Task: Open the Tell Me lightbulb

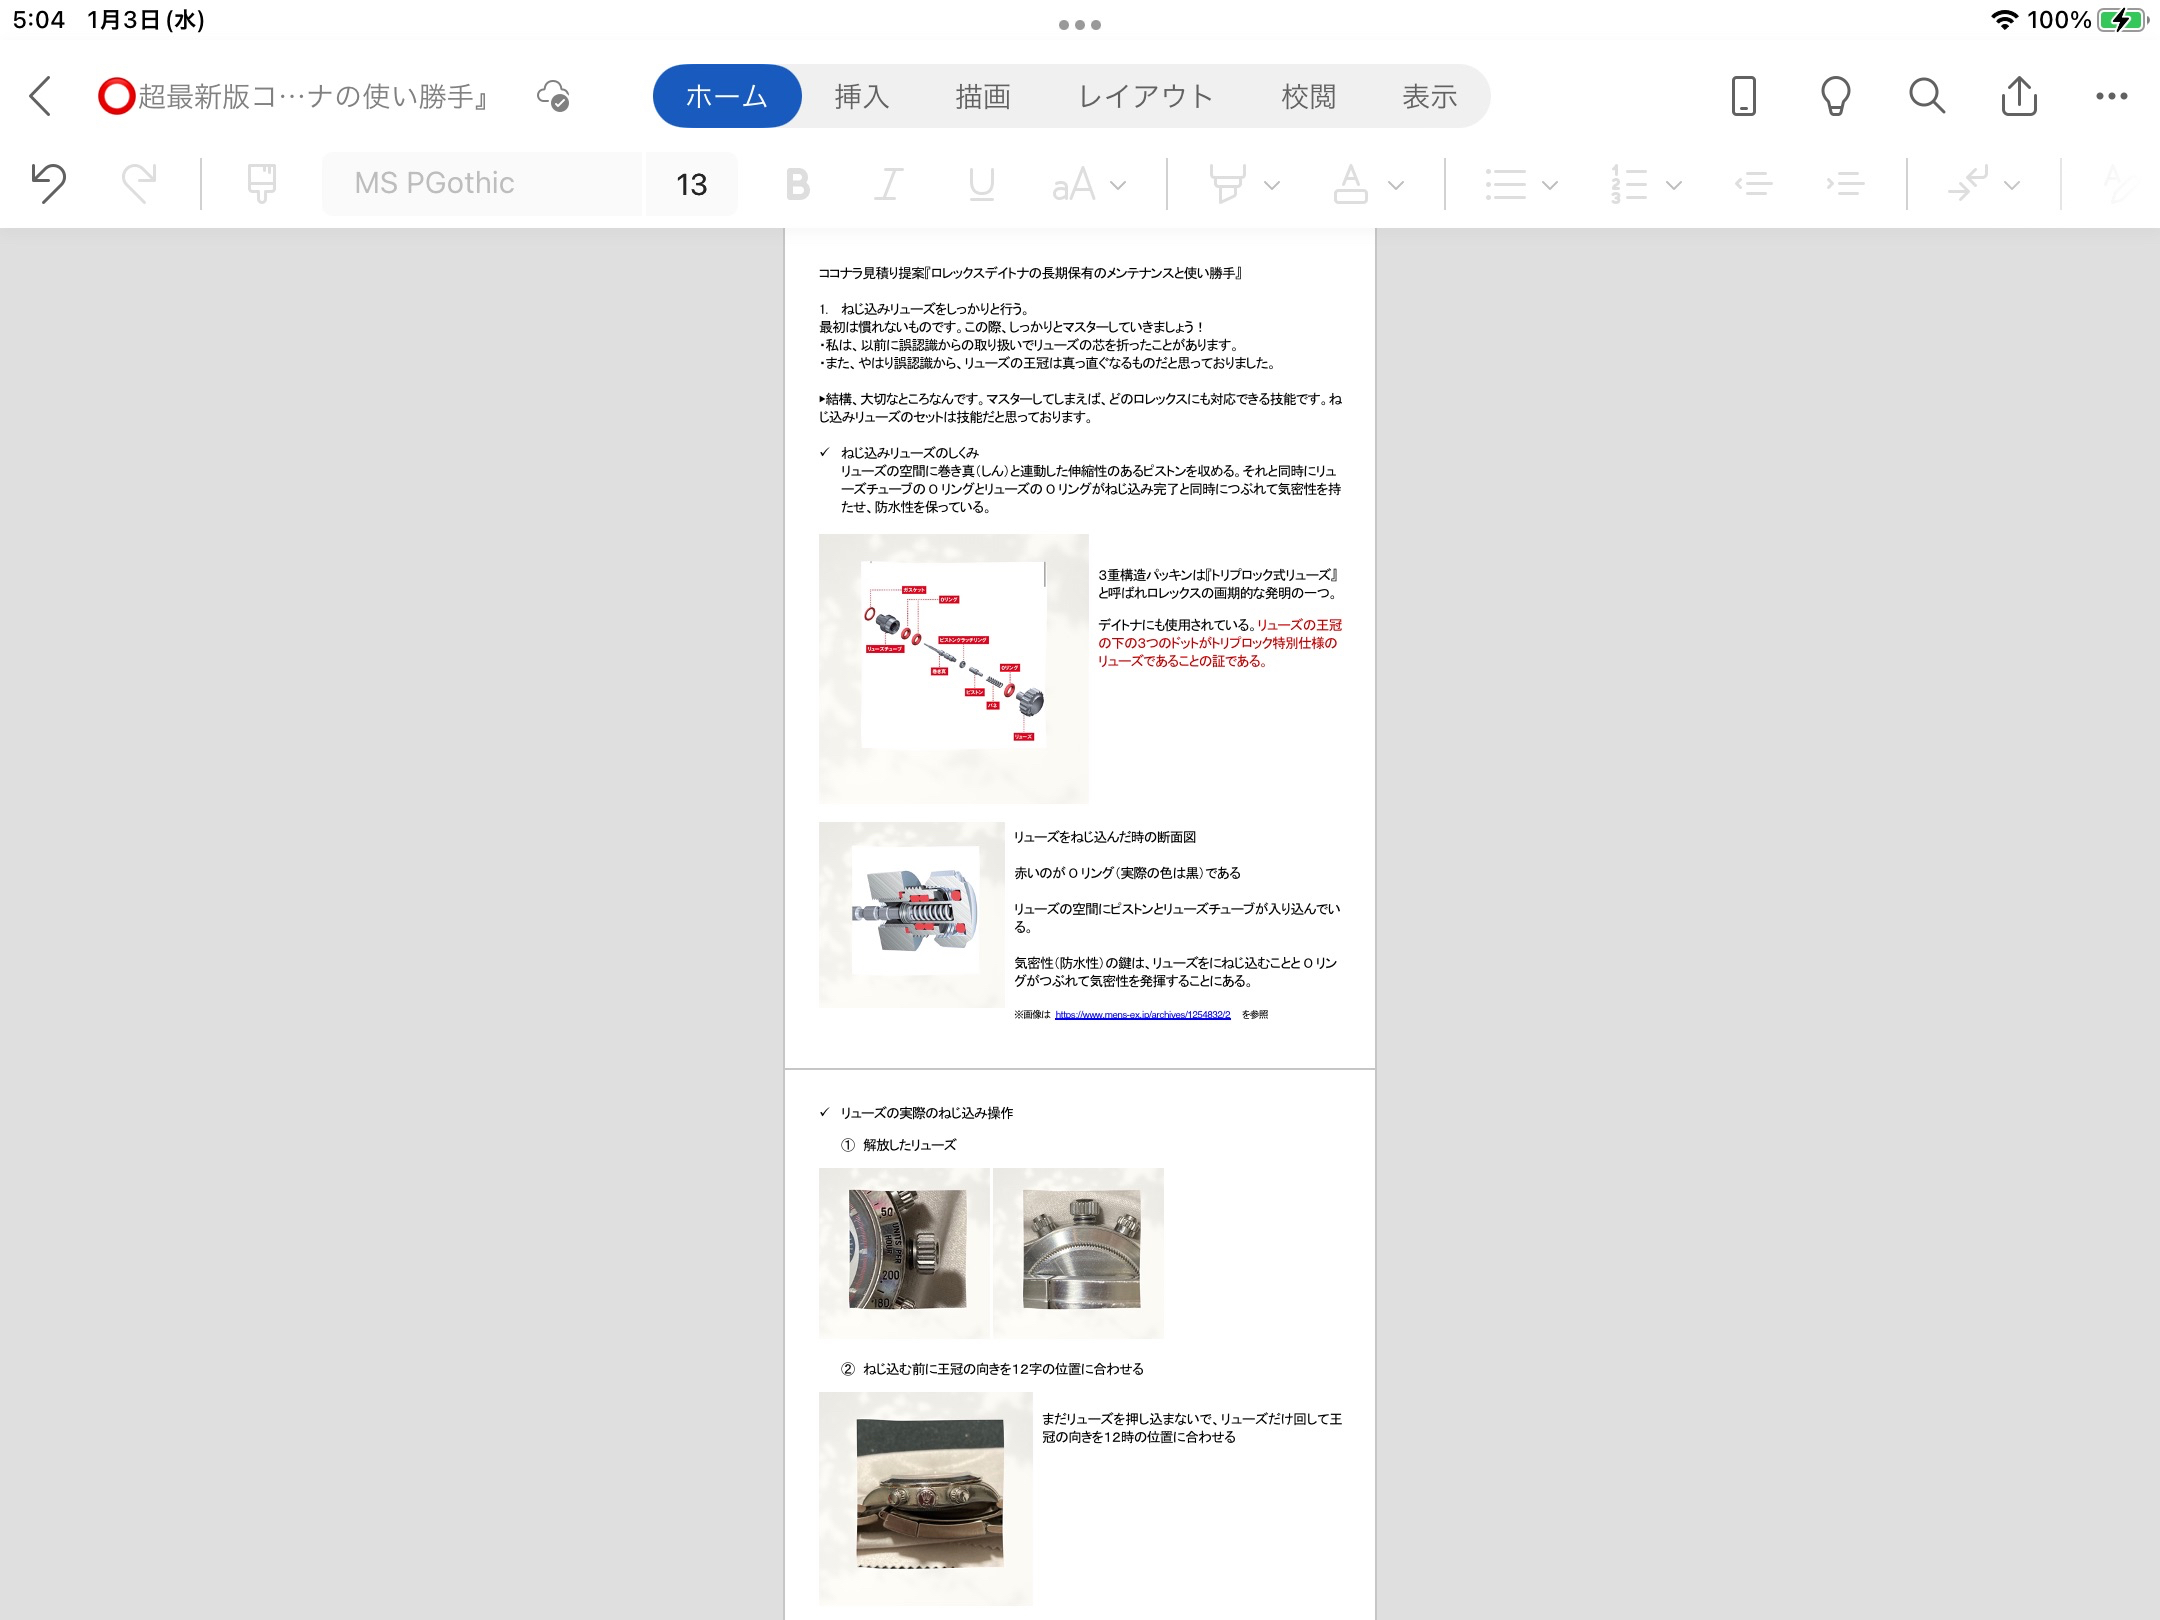Action: click(1835, 96)
